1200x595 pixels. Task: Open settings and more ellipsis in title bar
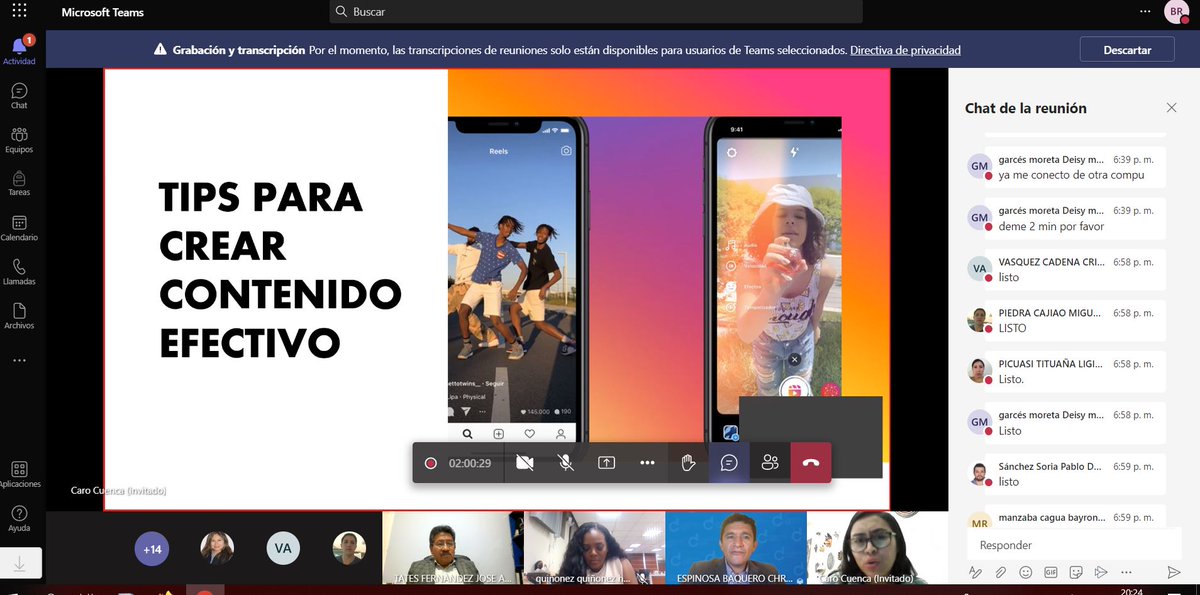pos(1145,12)
